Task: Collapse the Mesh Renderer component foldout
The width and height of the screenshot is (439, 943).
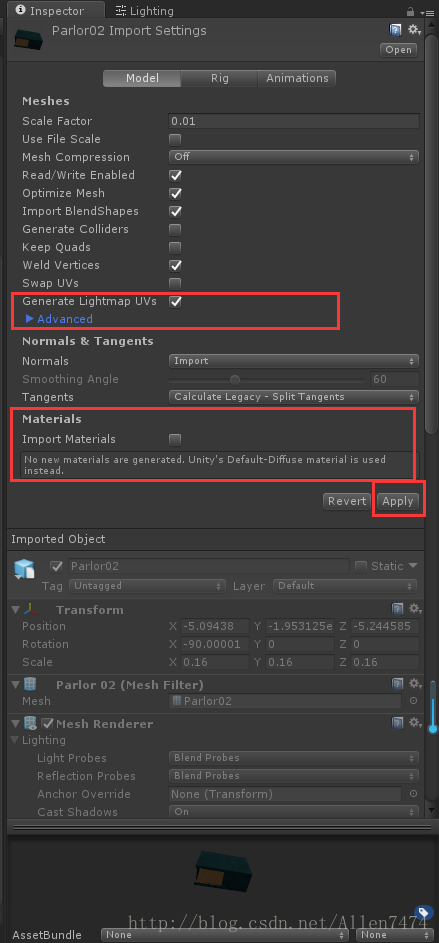Action: [x=15, y=724]
